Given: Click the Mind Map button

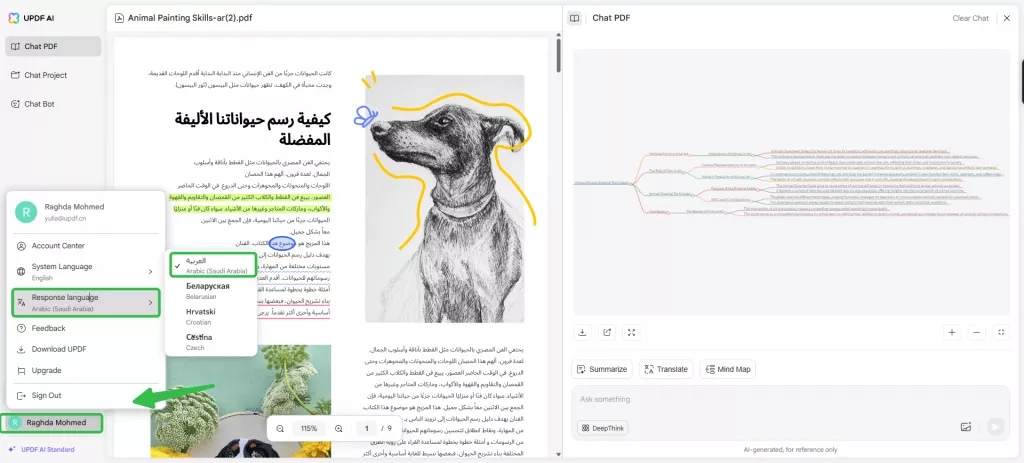Looking at the screenshot, I should point(728,369).
